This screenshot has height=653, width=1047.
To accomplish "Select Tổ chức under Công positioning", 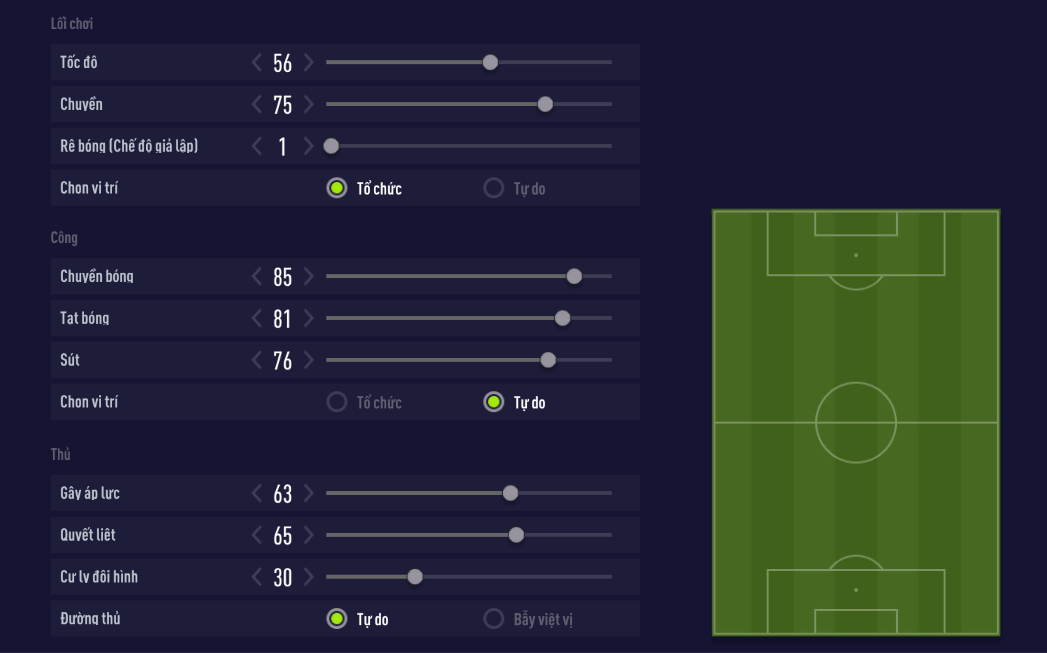I will (x=337, y=402).
